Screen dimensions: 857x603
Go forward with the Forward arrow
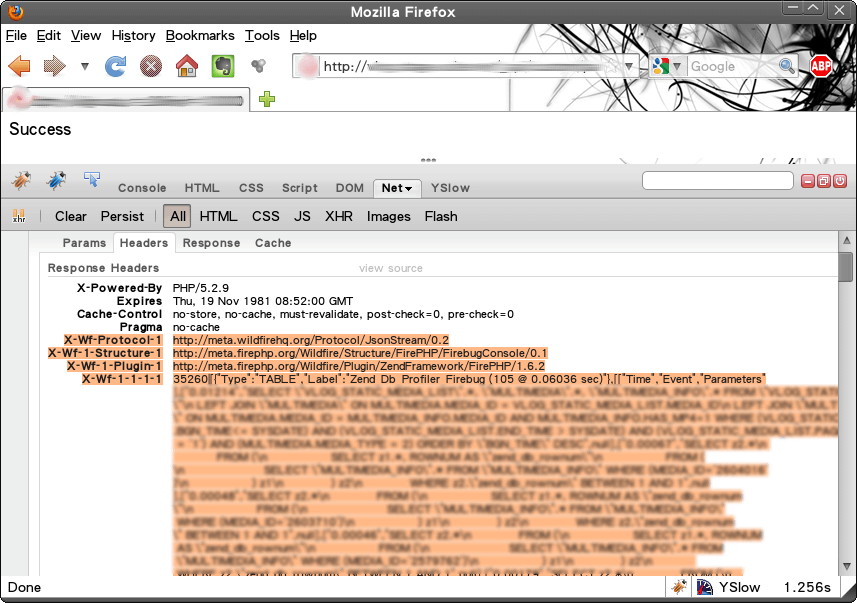pyautogui.click(x=54, y=66)
